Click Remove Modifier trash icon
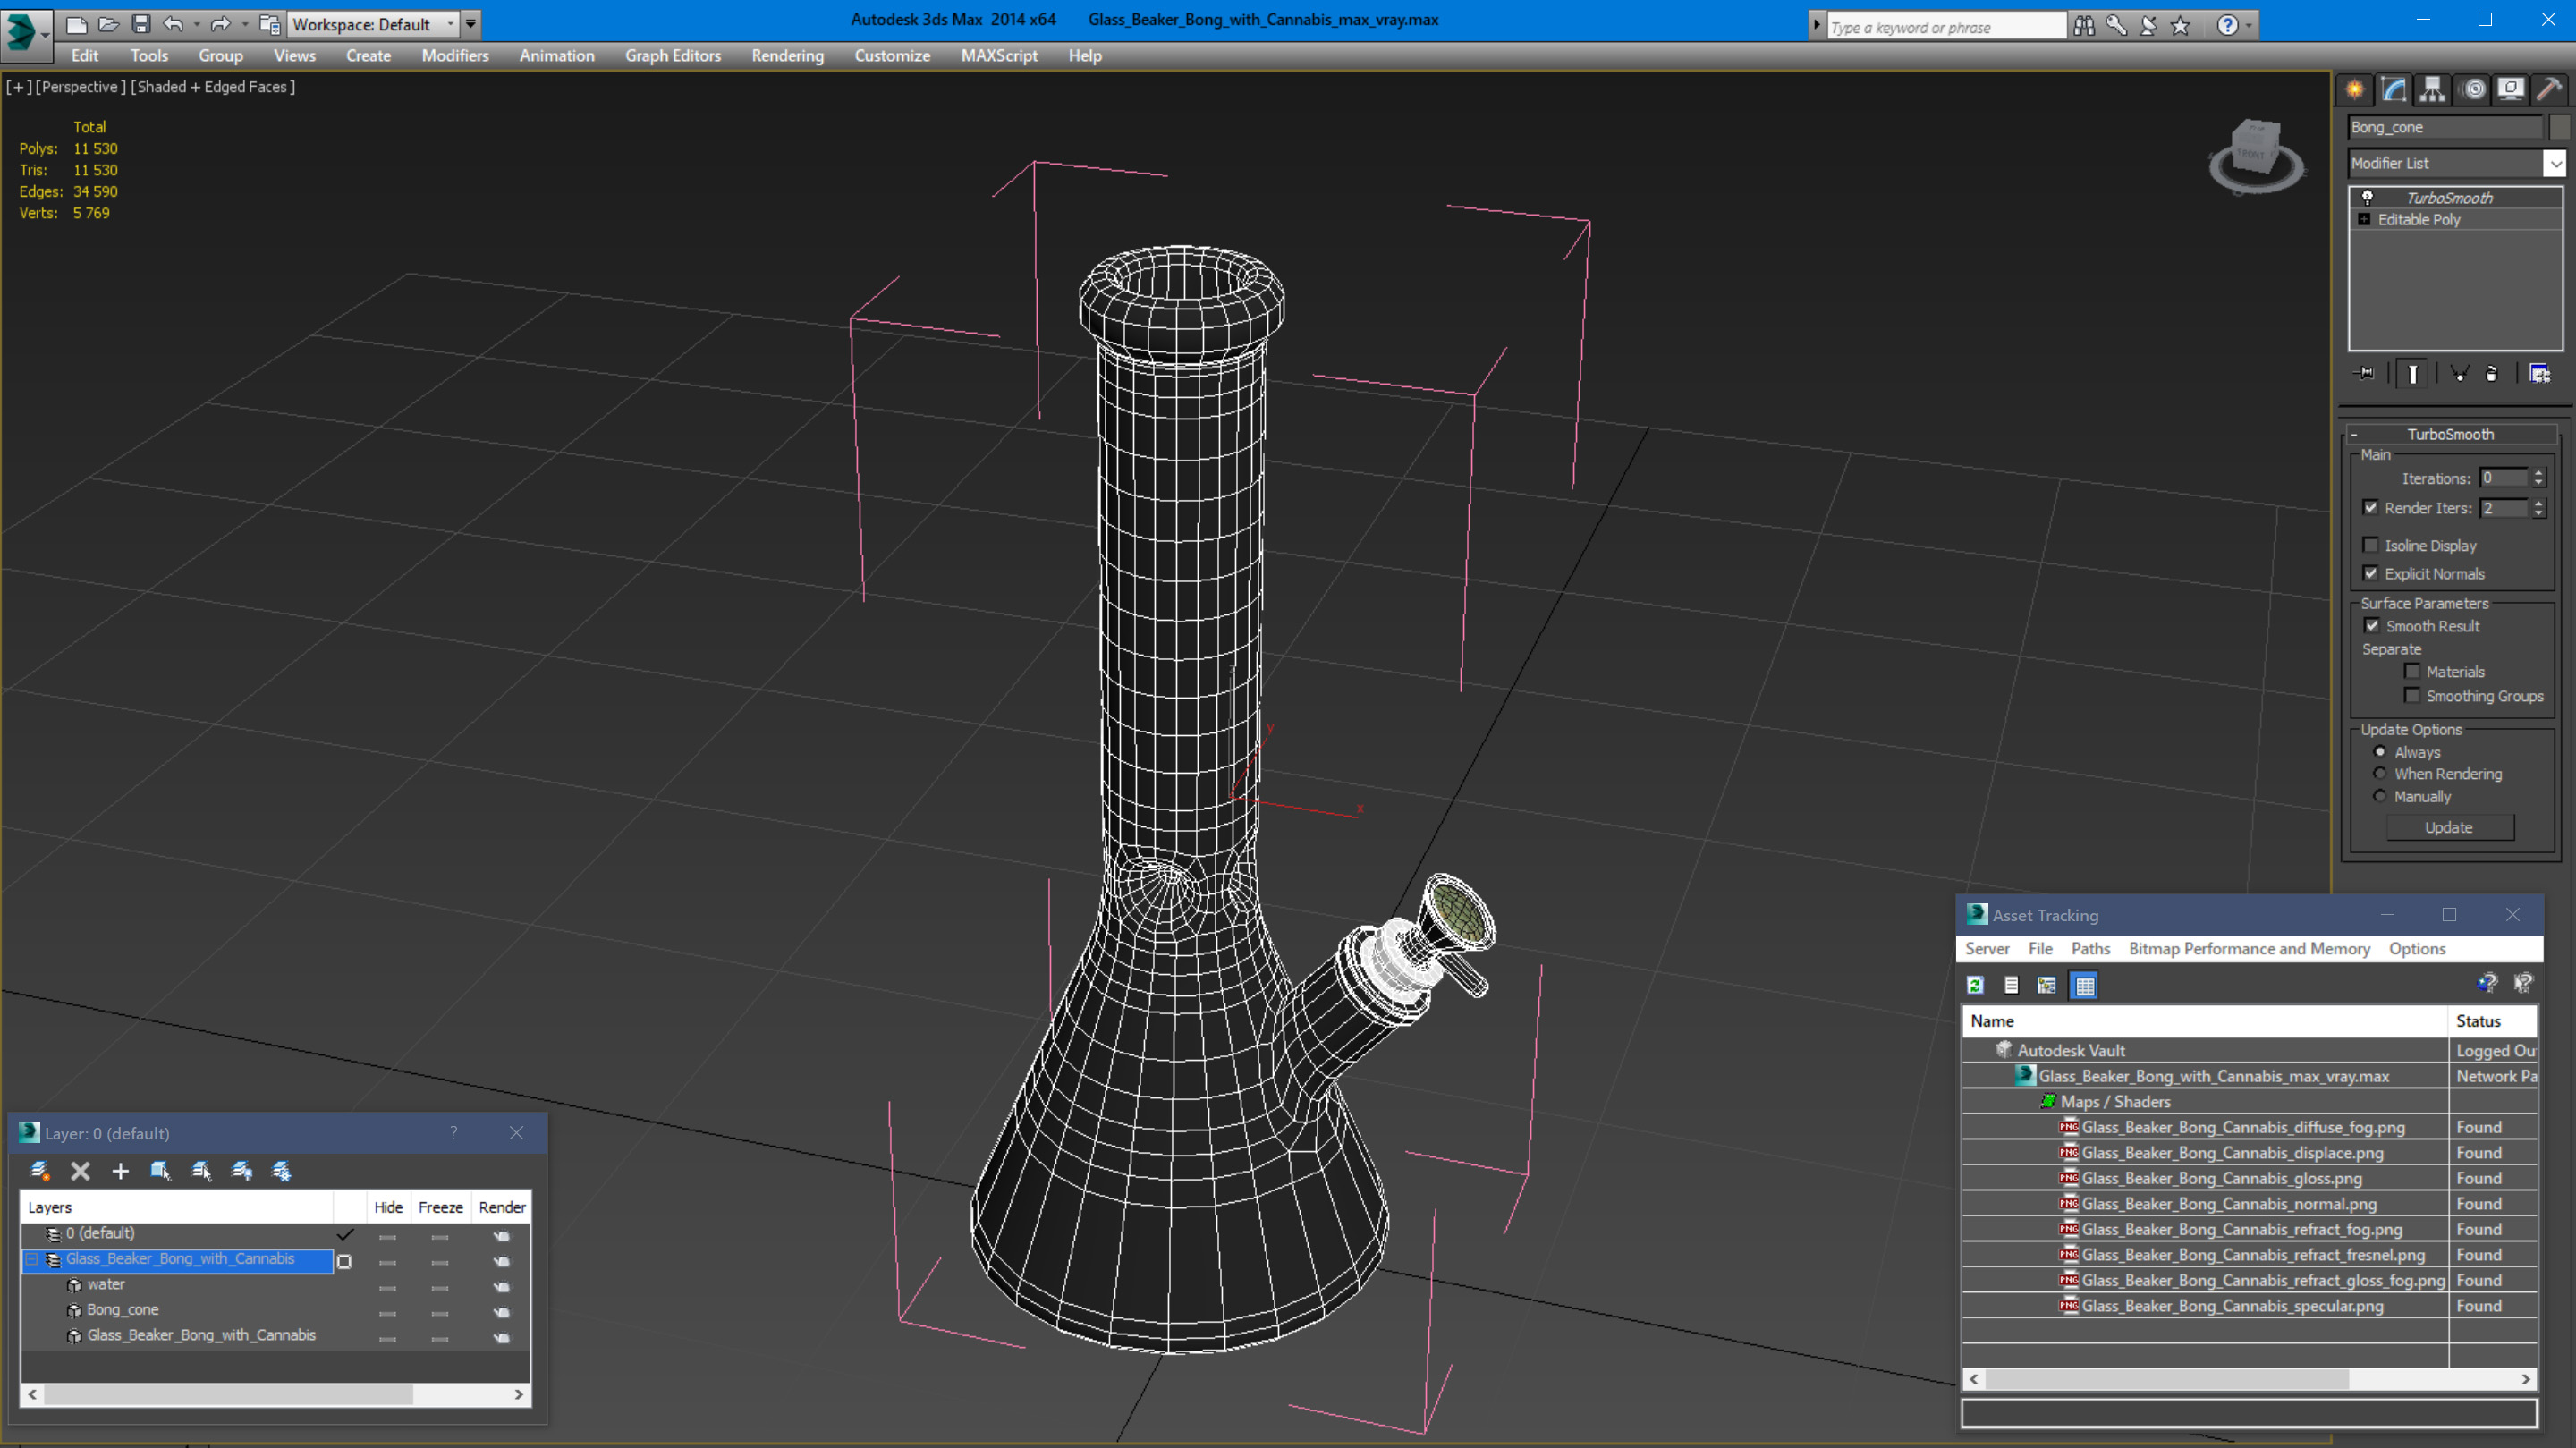Viewport: 2576px width, 1448px height. (x=2492, y=374)
